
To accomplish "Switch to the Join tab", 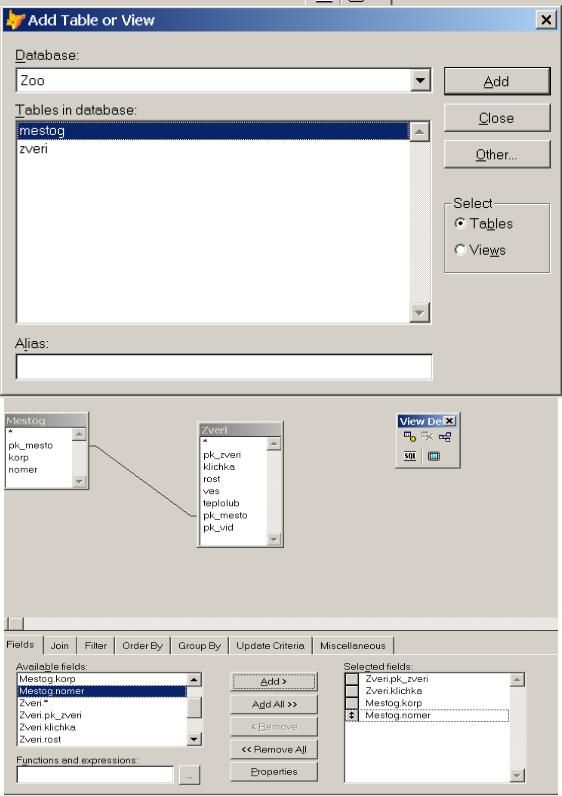I will [x=59, y=646].
